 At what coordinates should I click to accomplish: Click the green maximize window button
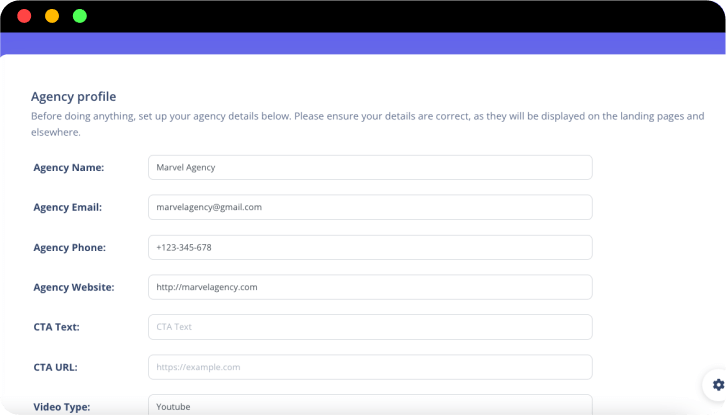[80, 16]
